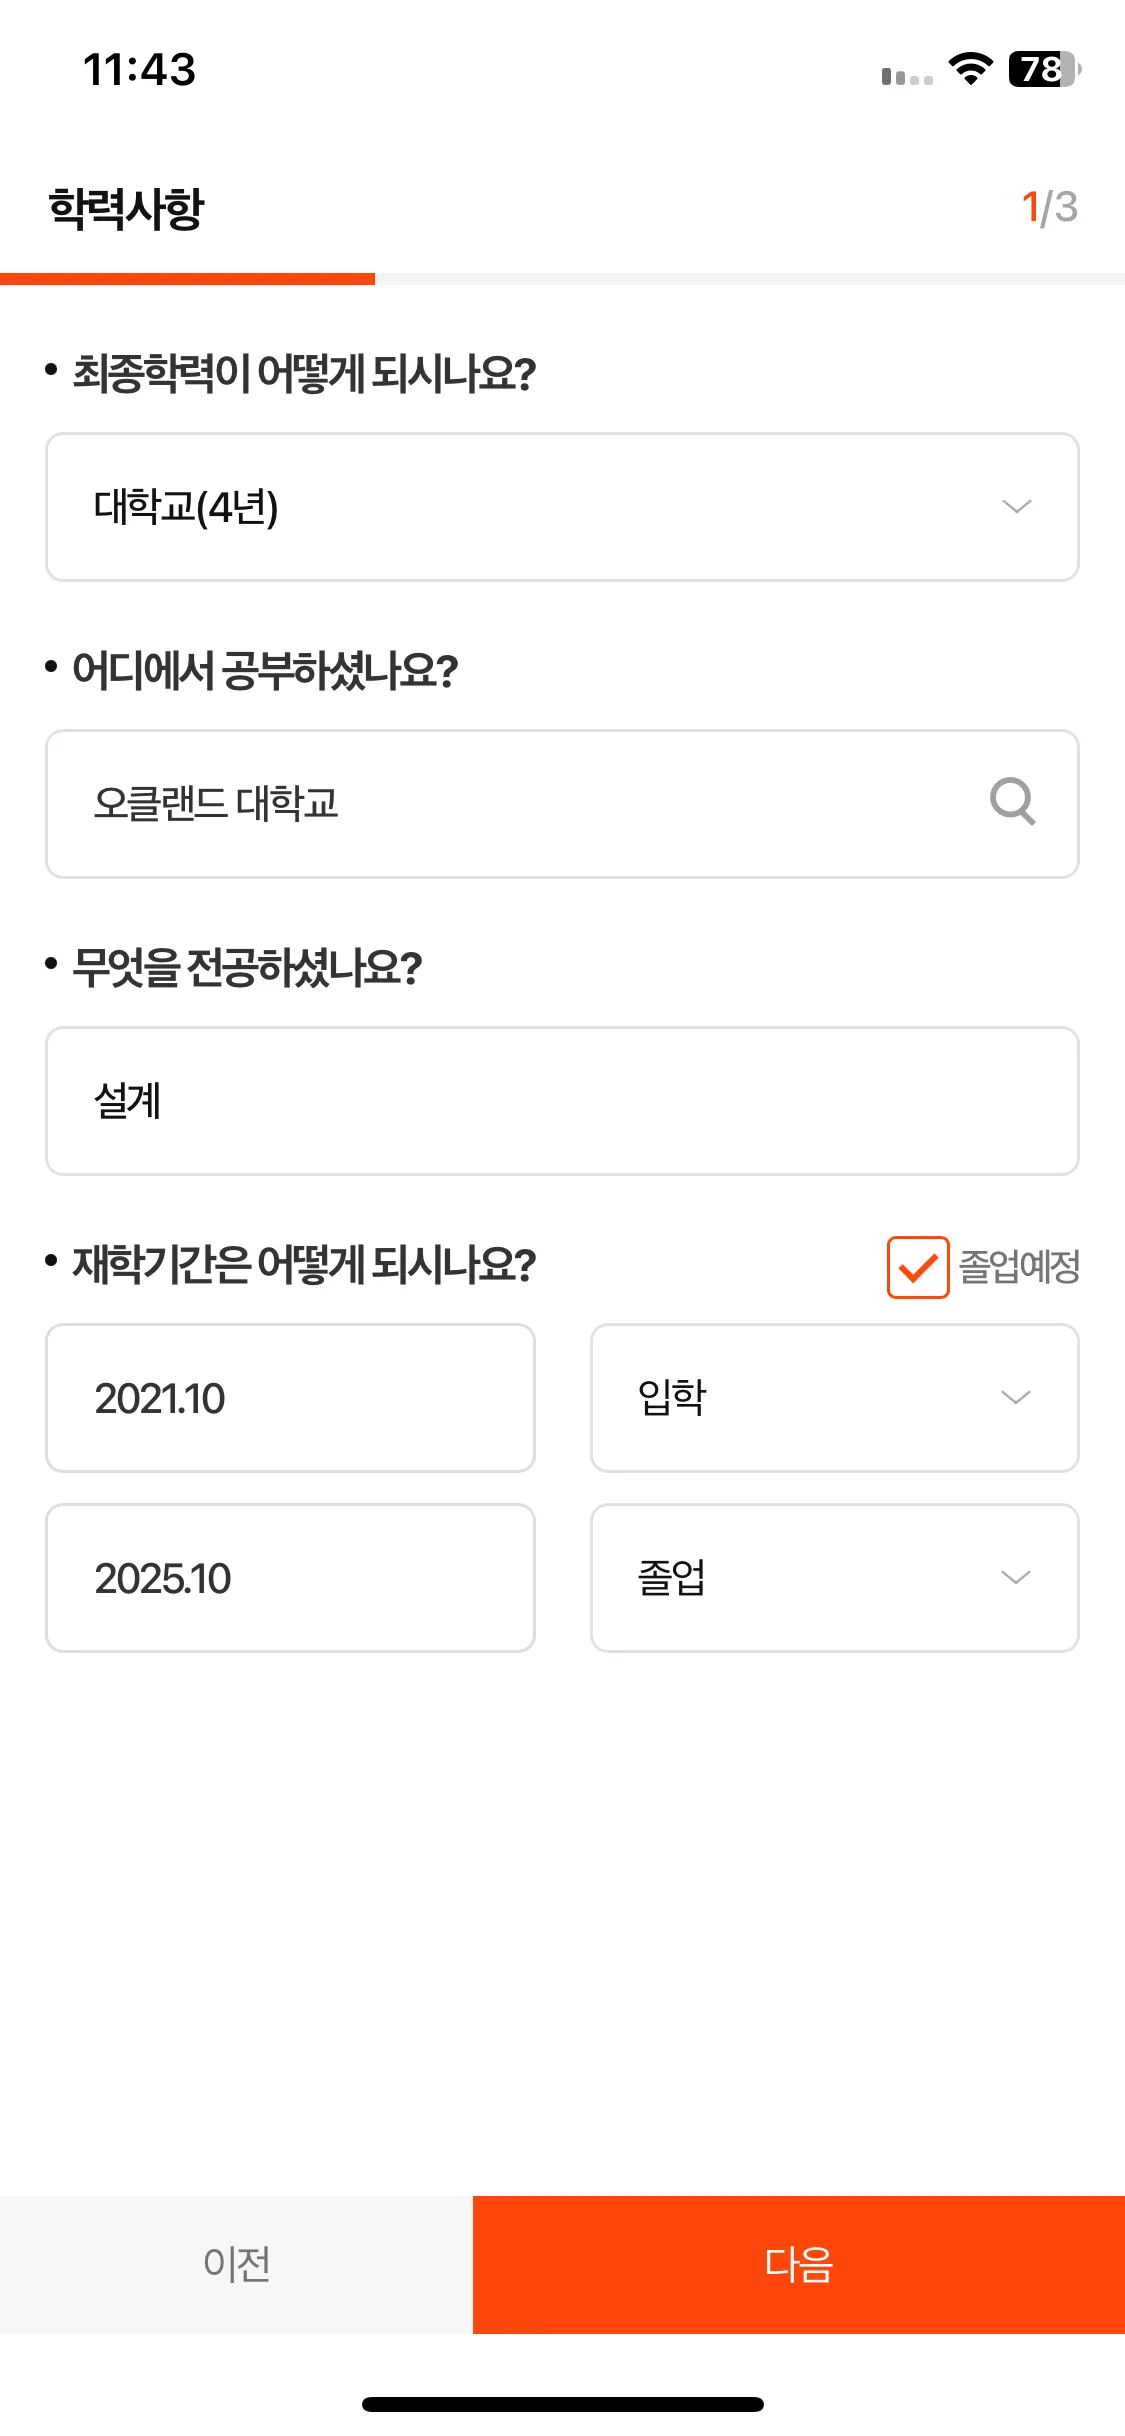
Task: Tap the battery indicator icon
Action: pyautogui.click(x=1044, y=69)
